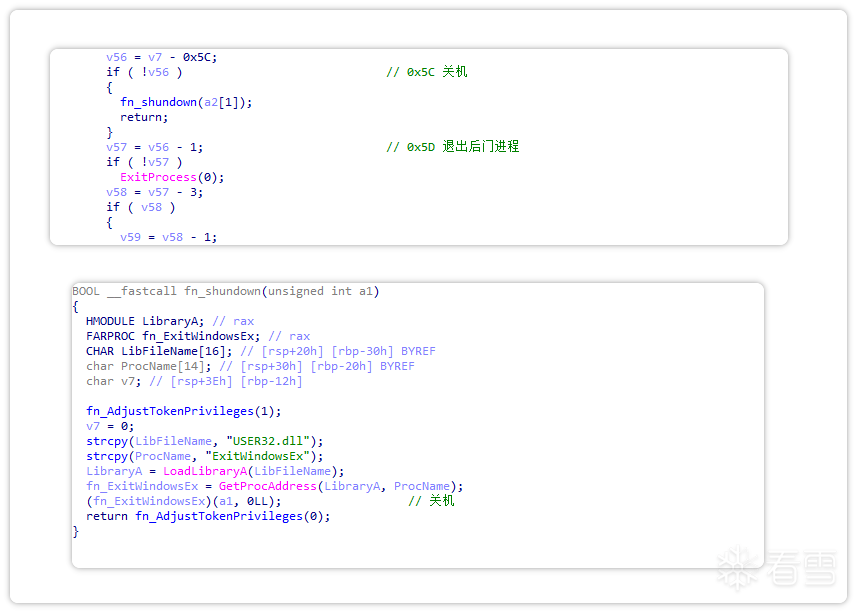The width and height of the screenshot is (857, 613).
Task: Click the declaration 'FARPROC fn_ExitWindowsEx;'
Action: pyautogui.click(x=173, y=336)
